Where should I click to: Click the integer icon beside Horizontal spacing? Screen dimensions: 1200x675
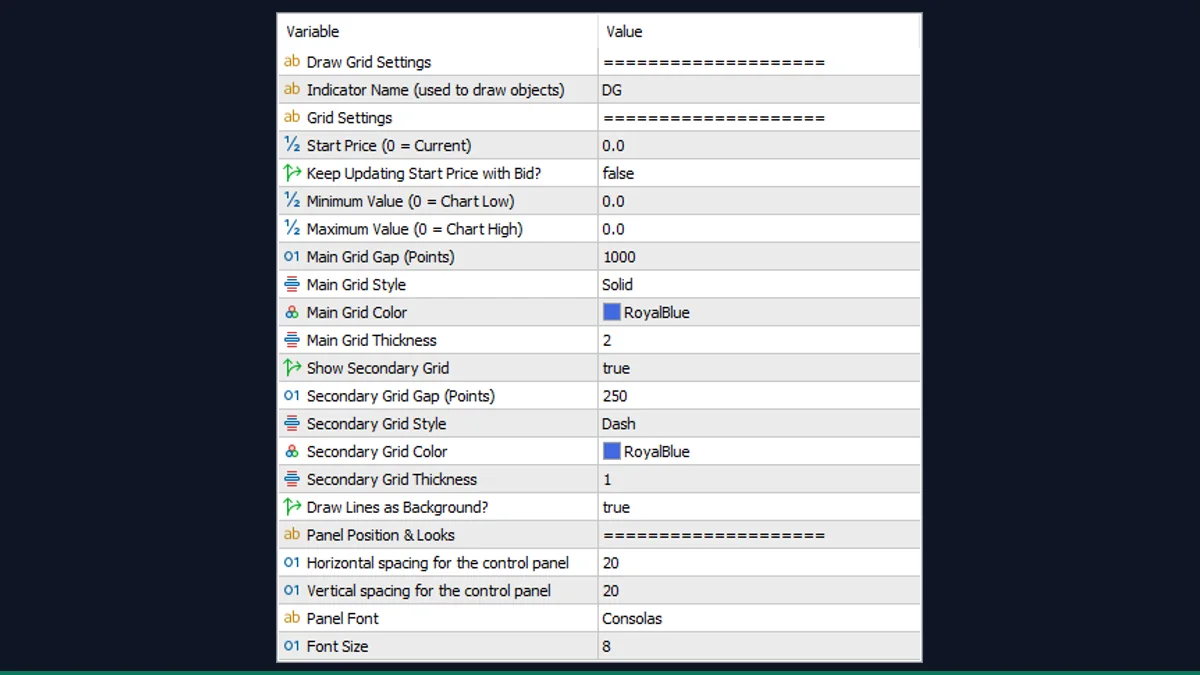coord(292,563)
